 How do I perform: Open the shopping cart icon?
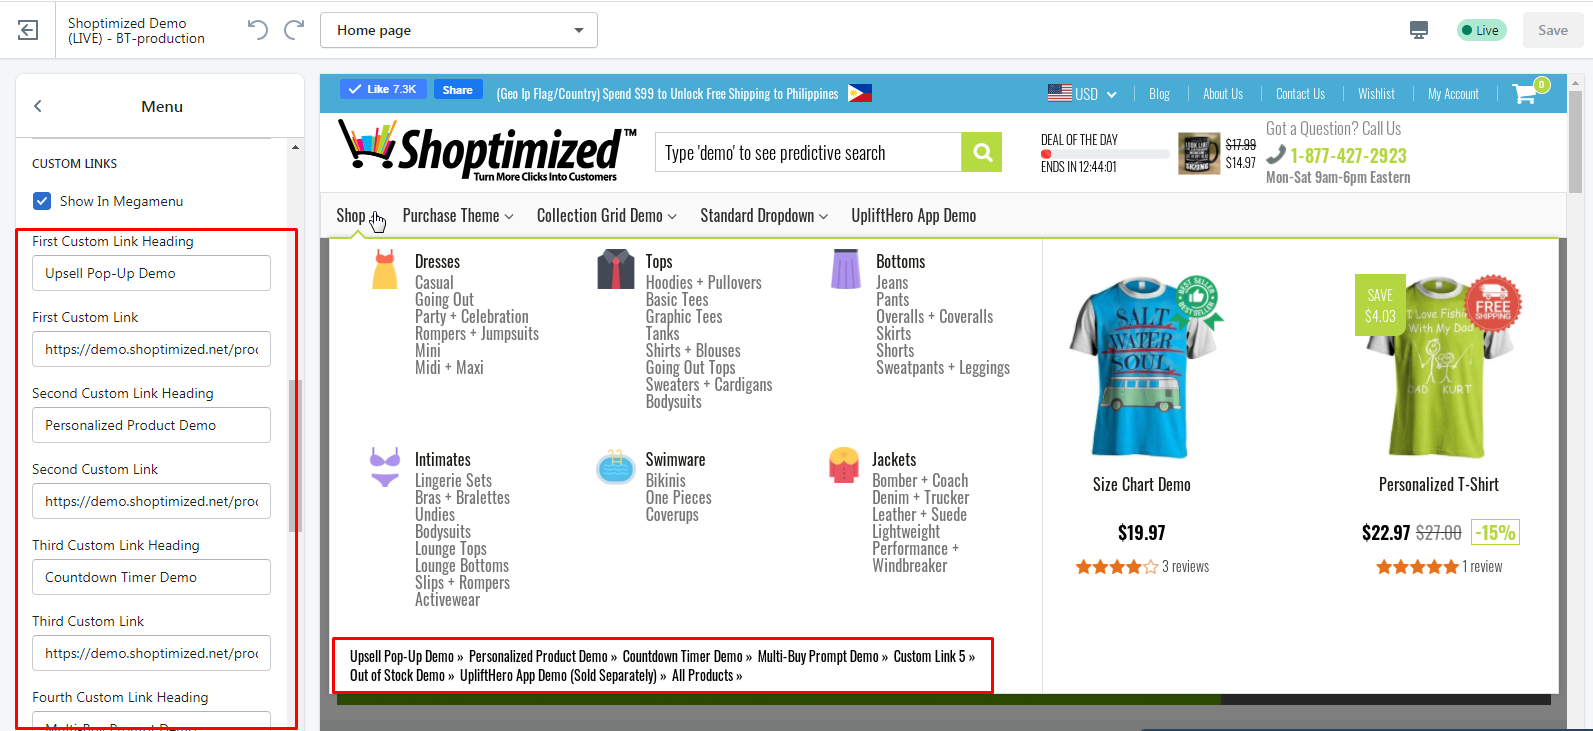click(x=1525, y=93)
